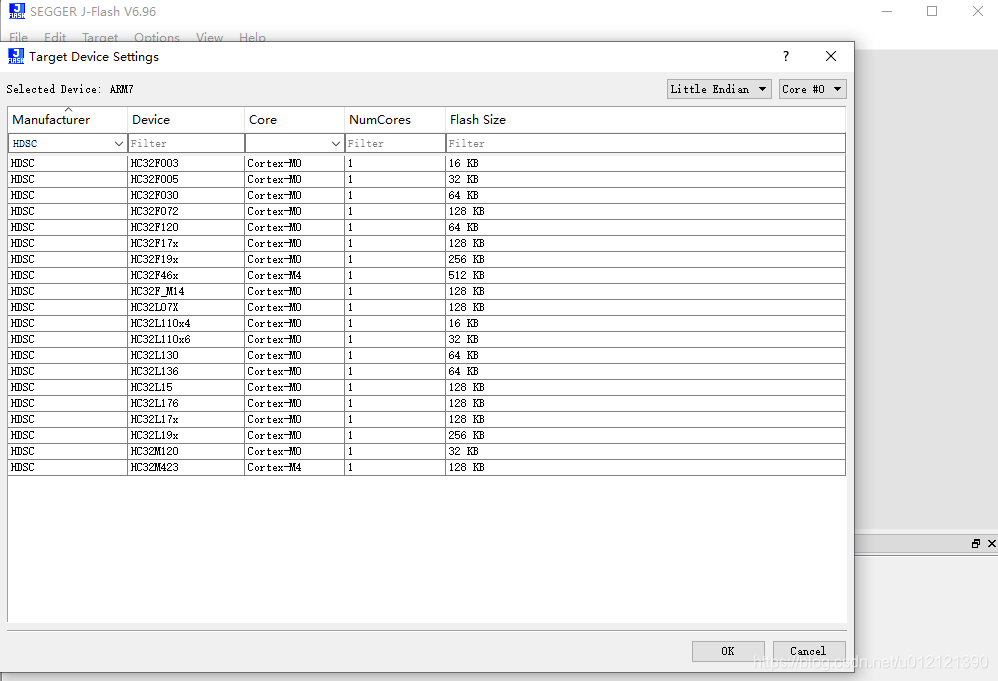
Task: Click the Cancel button
Action: [x=809, y=651]
